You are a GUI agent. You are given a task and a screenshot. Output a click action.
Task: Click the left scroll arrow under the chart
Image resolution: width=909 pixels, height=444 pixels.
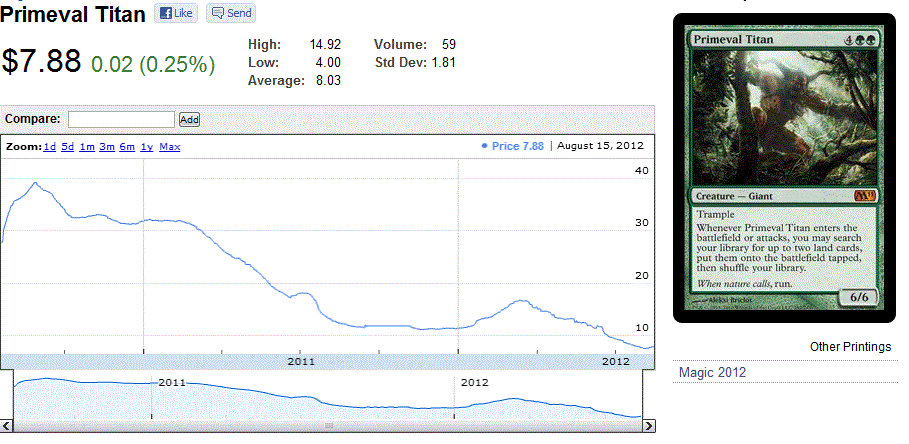pyautogui.click(x=7, y=426)
